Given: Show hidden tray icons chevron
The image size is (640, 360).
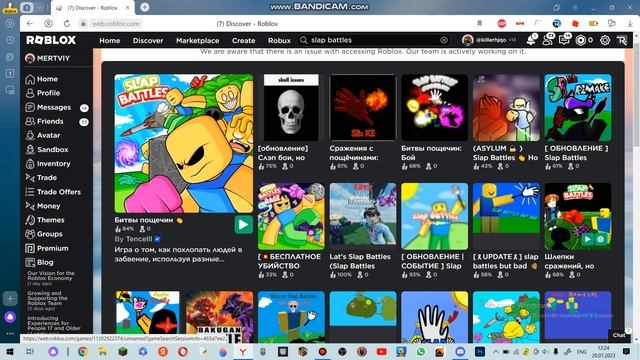Looking at the screenshot, I should (496, 351).
